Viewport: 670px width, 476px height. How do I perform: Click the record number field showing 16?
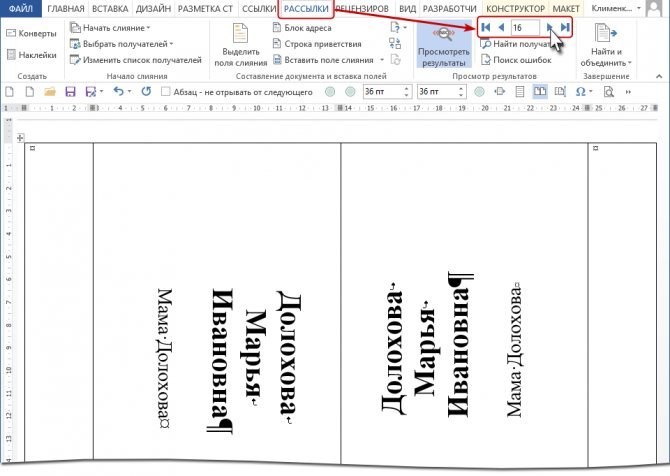point(524,27)
